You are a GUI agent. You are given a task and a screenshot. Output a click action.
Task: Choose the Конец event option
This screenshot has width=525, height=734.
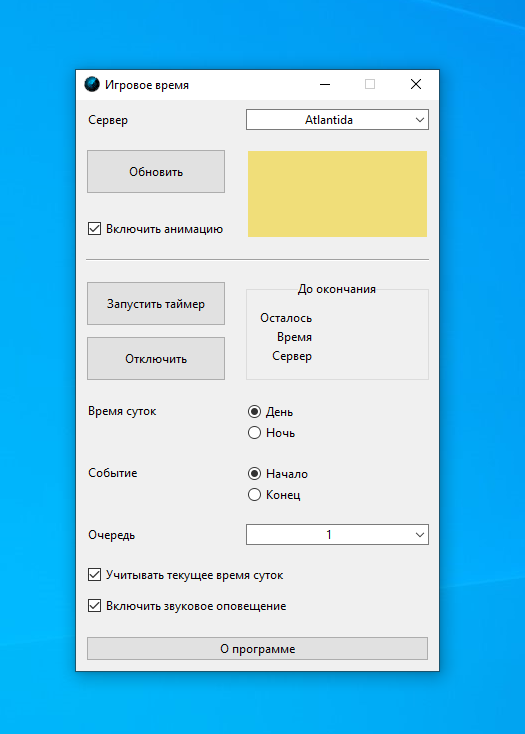click(x=255, y=495)
